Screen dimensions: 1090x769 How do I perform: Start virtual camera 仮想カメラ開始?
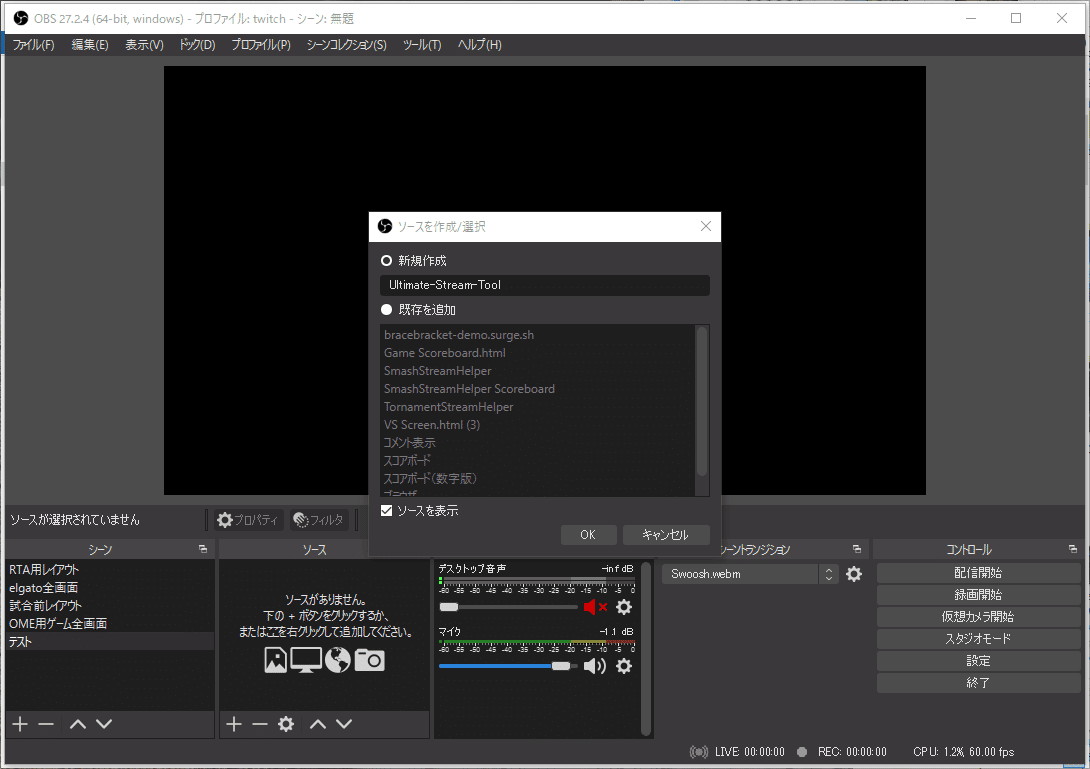978,617
